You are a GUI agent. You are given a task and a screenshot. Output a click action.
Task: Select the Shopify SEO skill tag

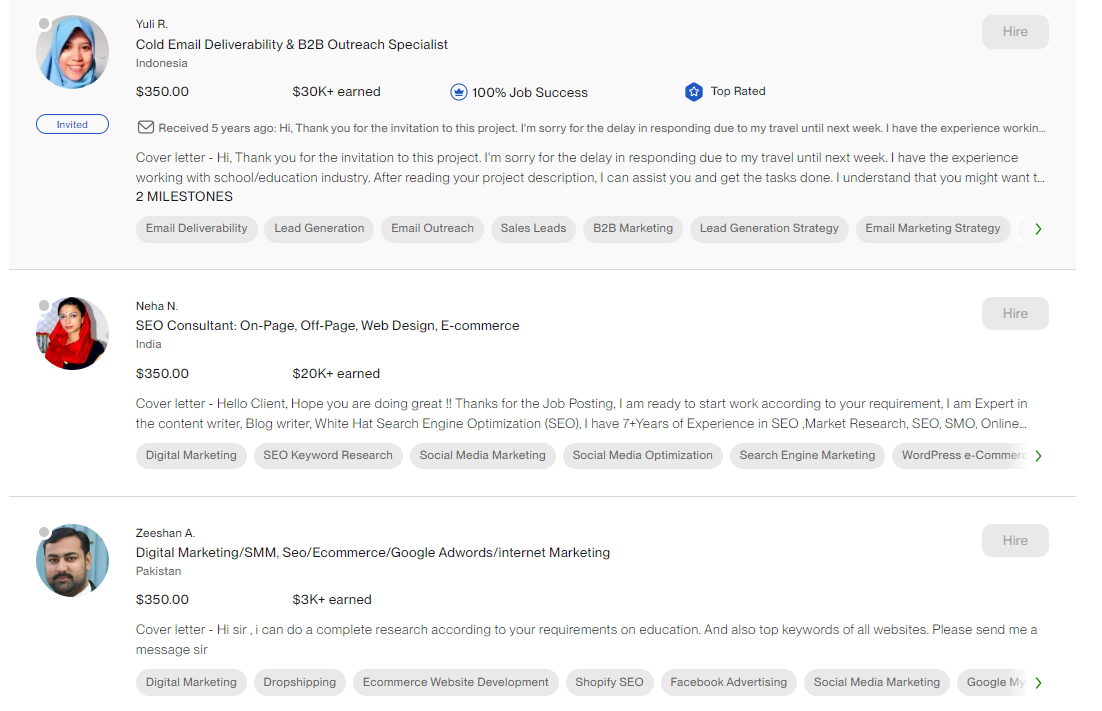coord(609,683)
